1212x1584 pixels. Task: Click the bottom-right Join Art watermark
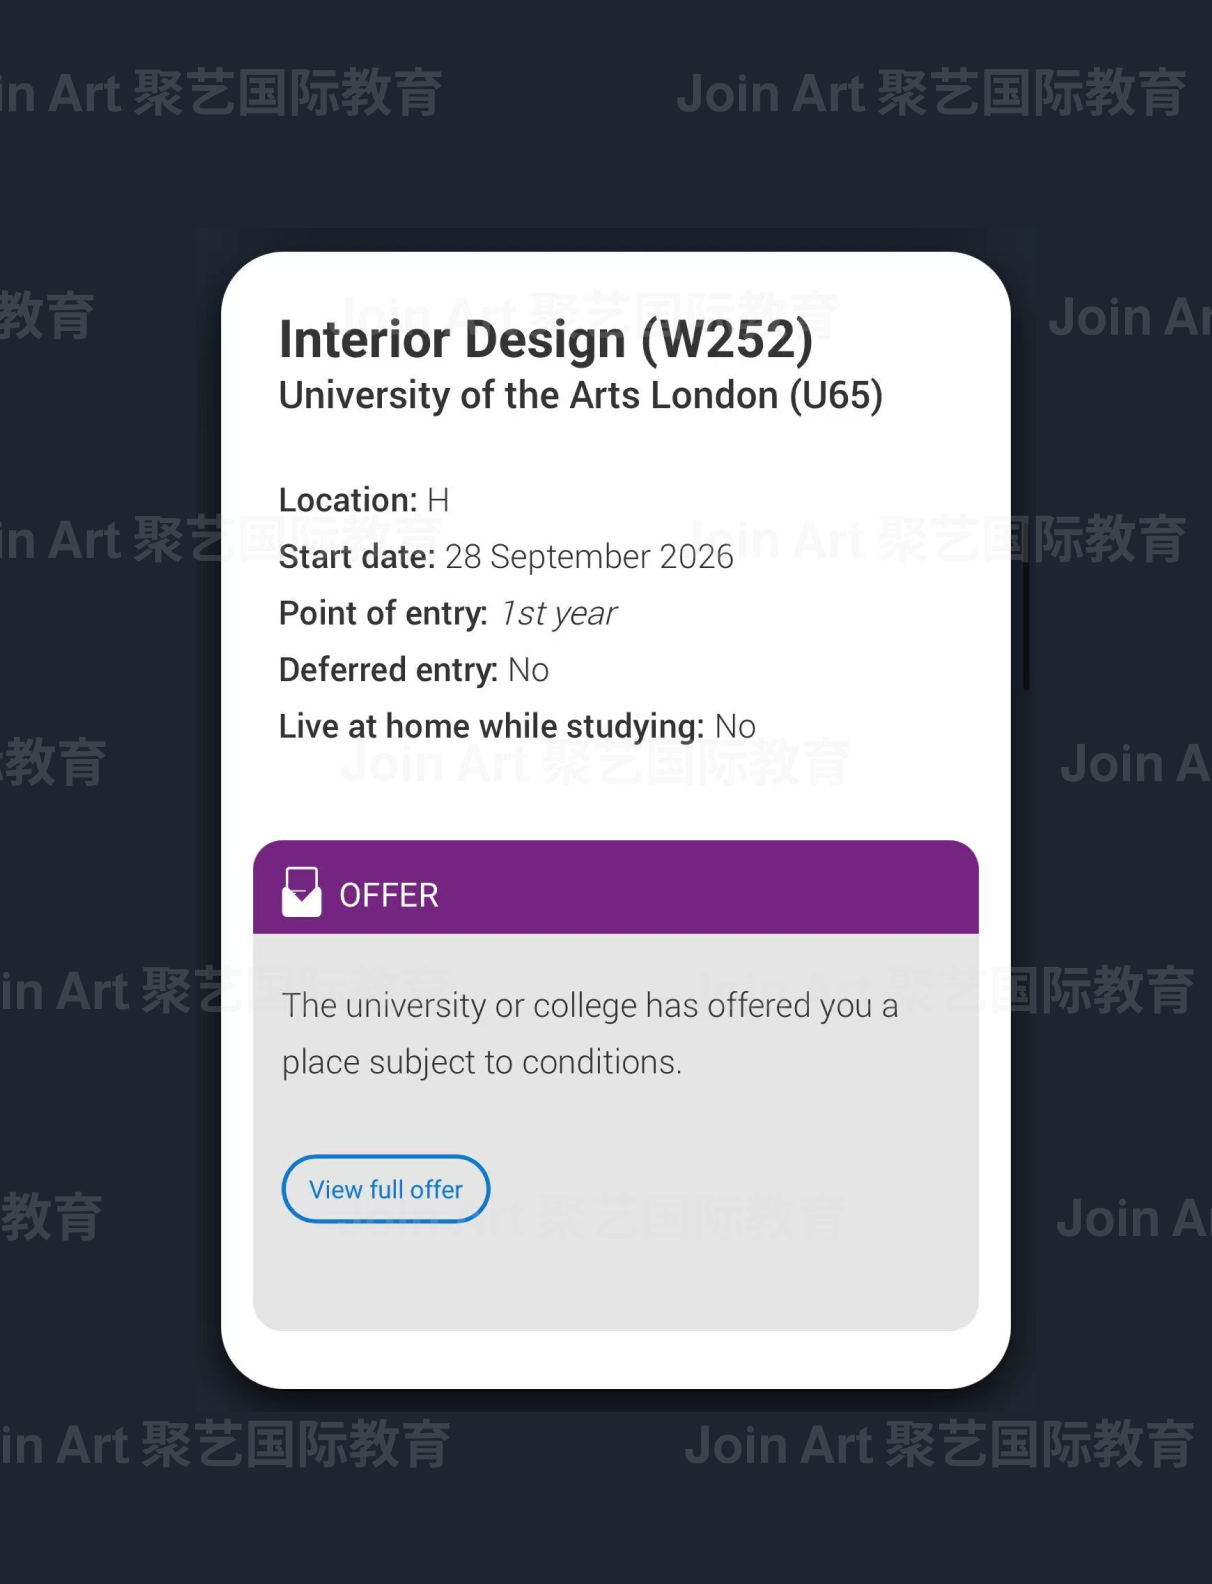pyautogui.click(x=939, y=1446)
